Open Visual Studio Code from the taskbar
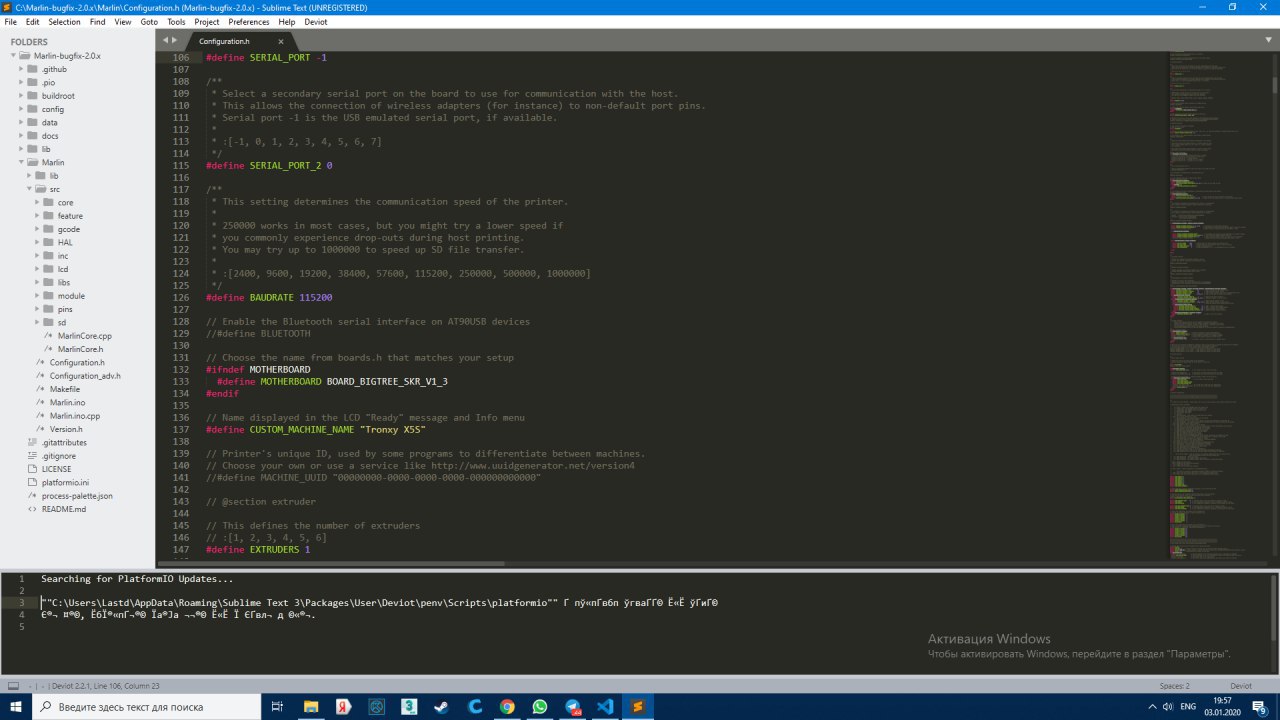Viewport: 1280px width, 720px height. 605,706
